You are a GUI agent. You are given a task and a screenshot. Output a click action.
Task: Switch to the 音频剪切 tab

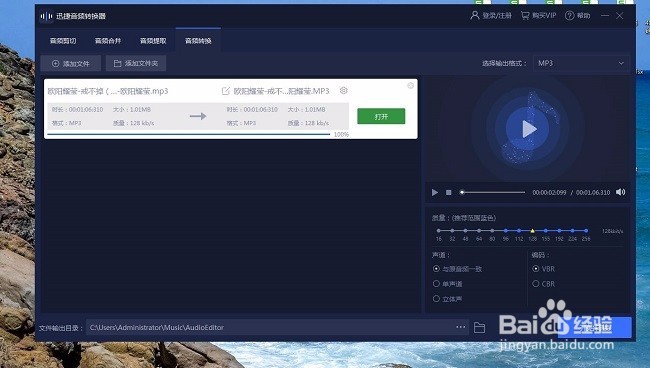click(63, 41)
